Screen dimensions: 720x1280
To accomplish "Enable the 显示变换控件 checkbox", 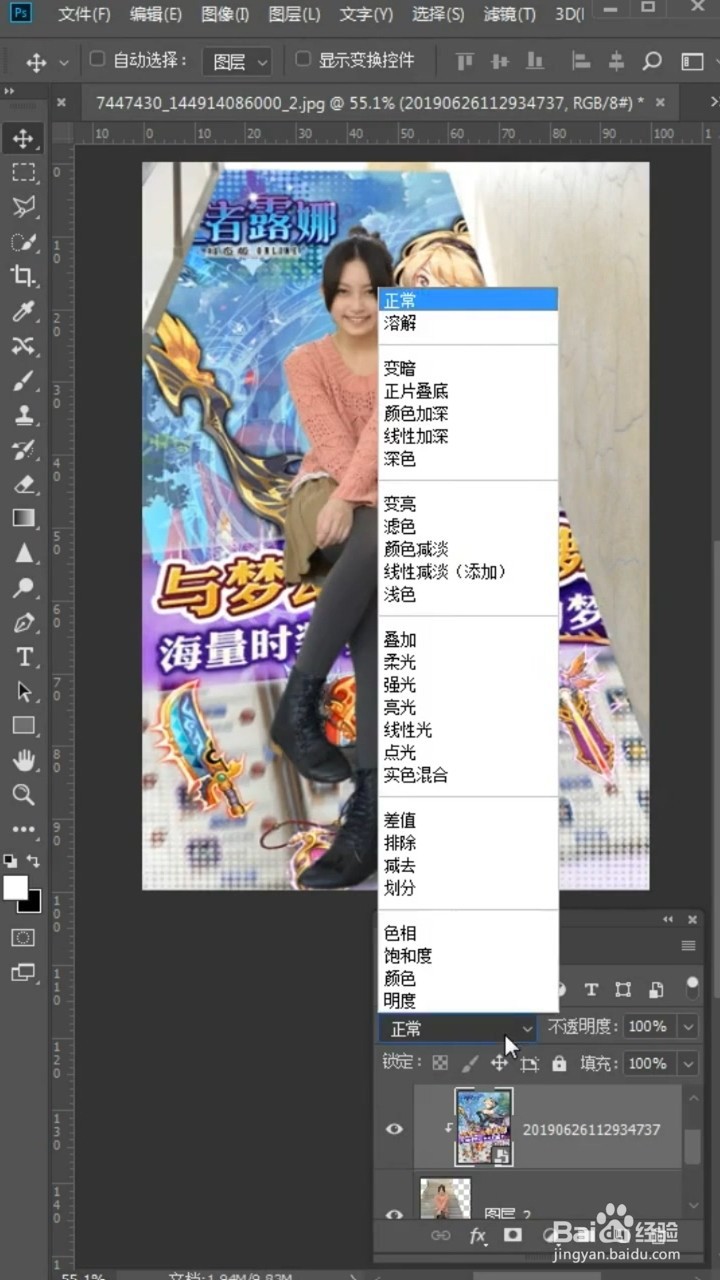I will click(303, 59).
